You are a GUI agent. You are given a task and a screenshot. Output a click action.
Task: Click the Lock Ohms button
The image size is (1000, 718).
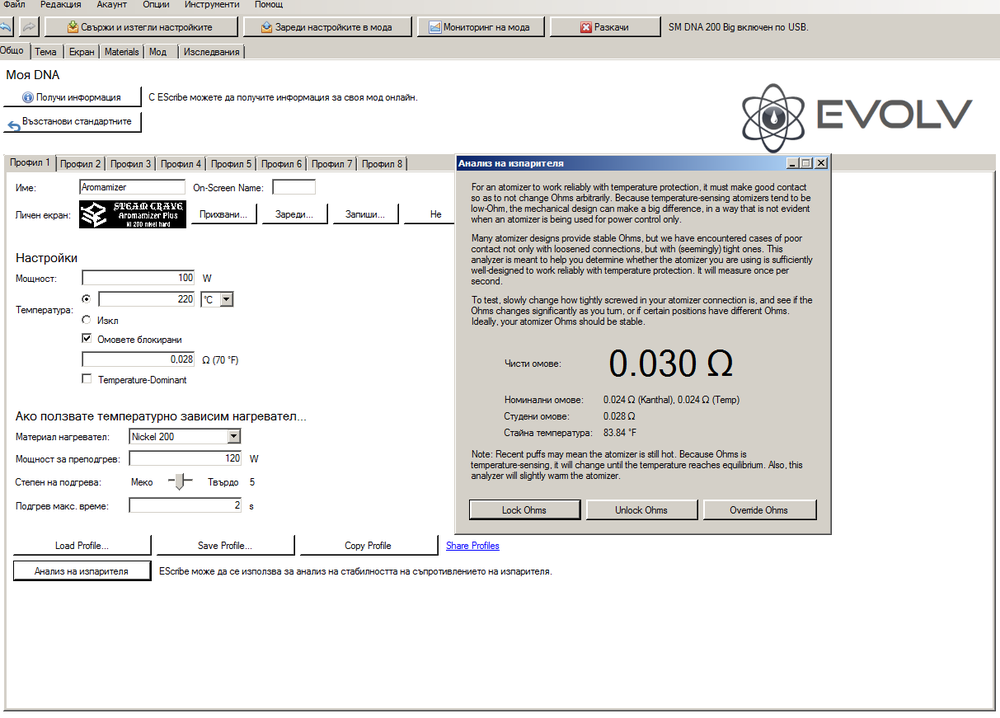(524, 510)
